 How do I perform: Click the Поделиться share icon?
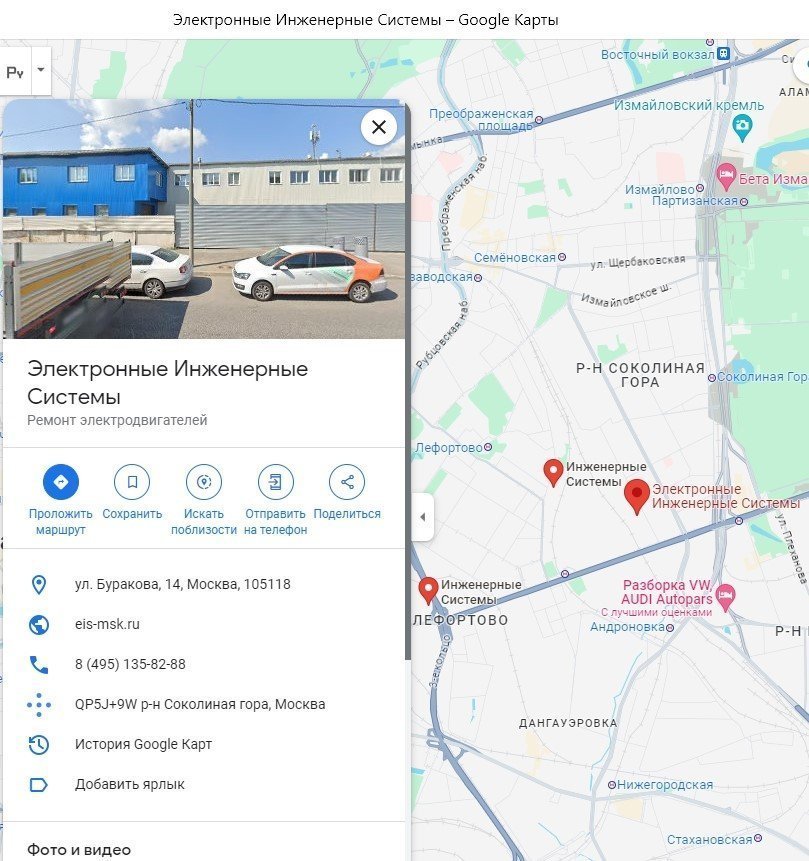347,482
